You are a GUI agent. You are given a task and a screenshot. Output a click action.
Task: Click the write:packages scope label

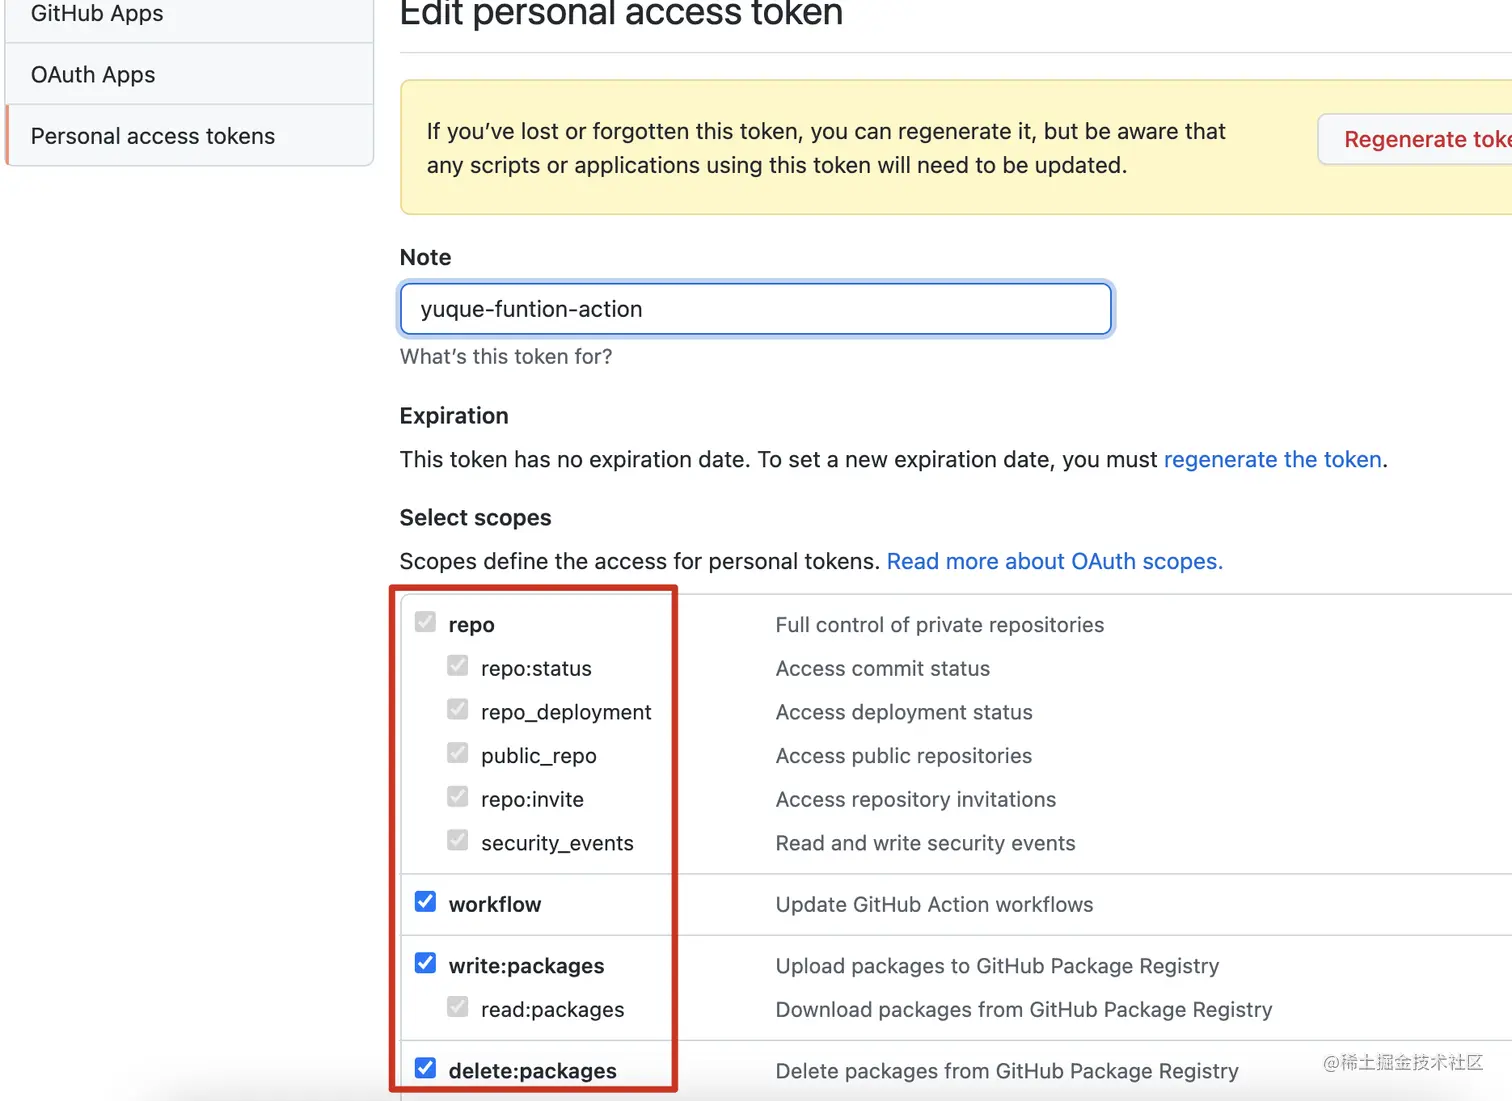(x=527, y=966)
